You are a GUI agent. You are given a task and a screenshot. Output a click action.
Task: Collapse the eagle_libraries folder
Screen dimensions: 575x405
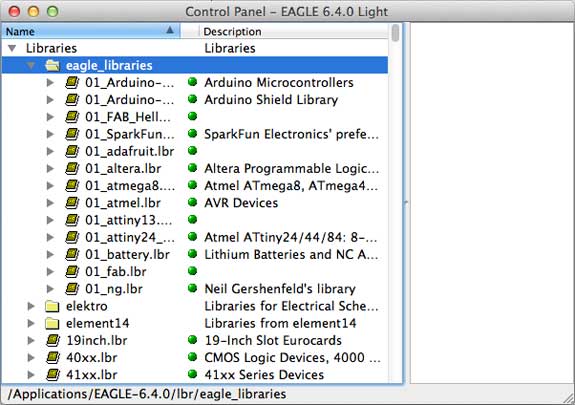pos(31,66)
